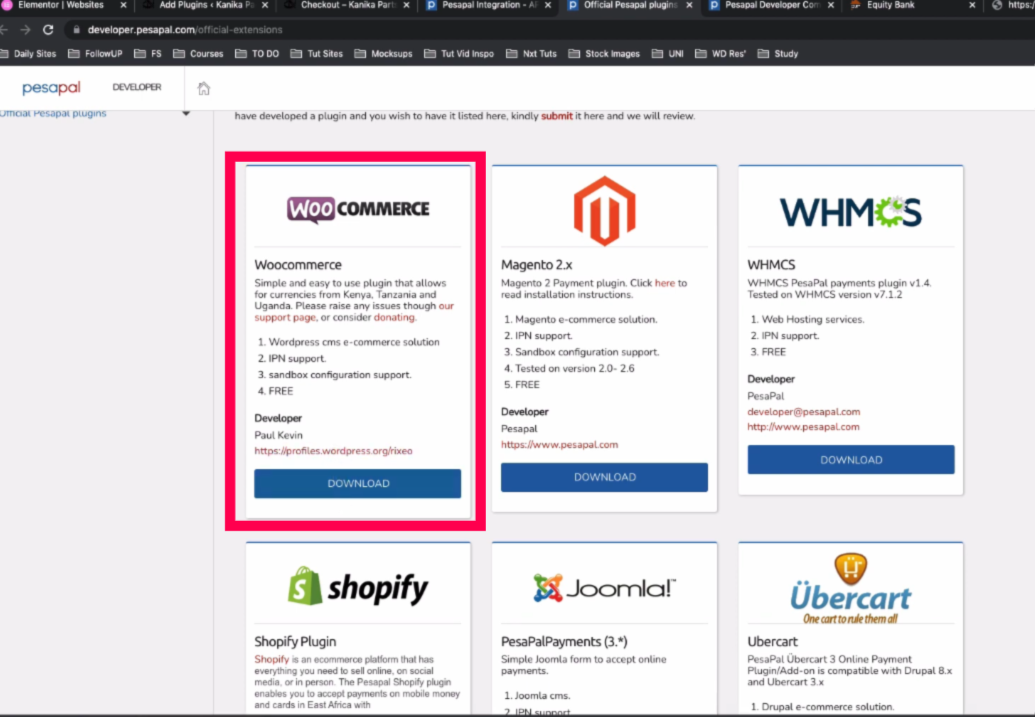Viewport: 1035px width, 717px height.
Task: Click the home icon in header
Action: (x=204, y=88)
